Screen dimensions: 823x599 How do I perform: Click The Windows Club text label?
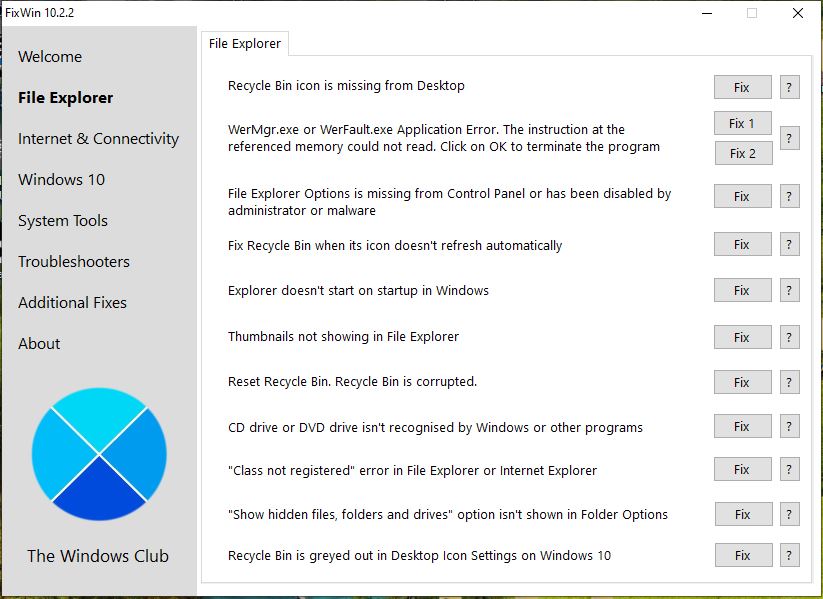tap(98, 556)
